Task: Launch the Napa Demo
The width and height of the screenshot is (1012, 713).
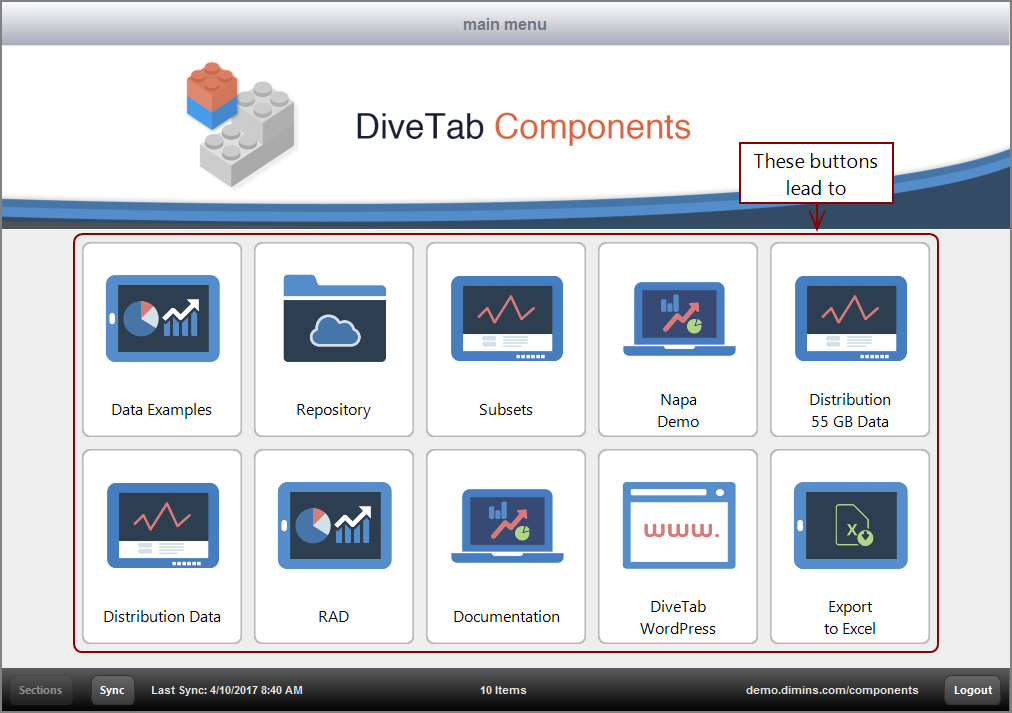Action: pos(677,338)
